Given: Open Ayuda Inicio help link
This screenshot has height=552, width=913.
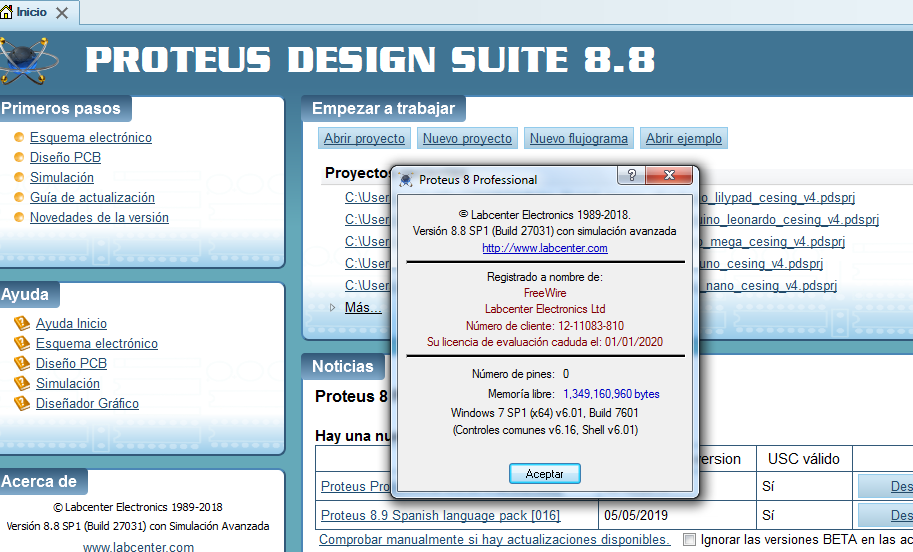Looking at the screenshot, I should click(72, 323).
